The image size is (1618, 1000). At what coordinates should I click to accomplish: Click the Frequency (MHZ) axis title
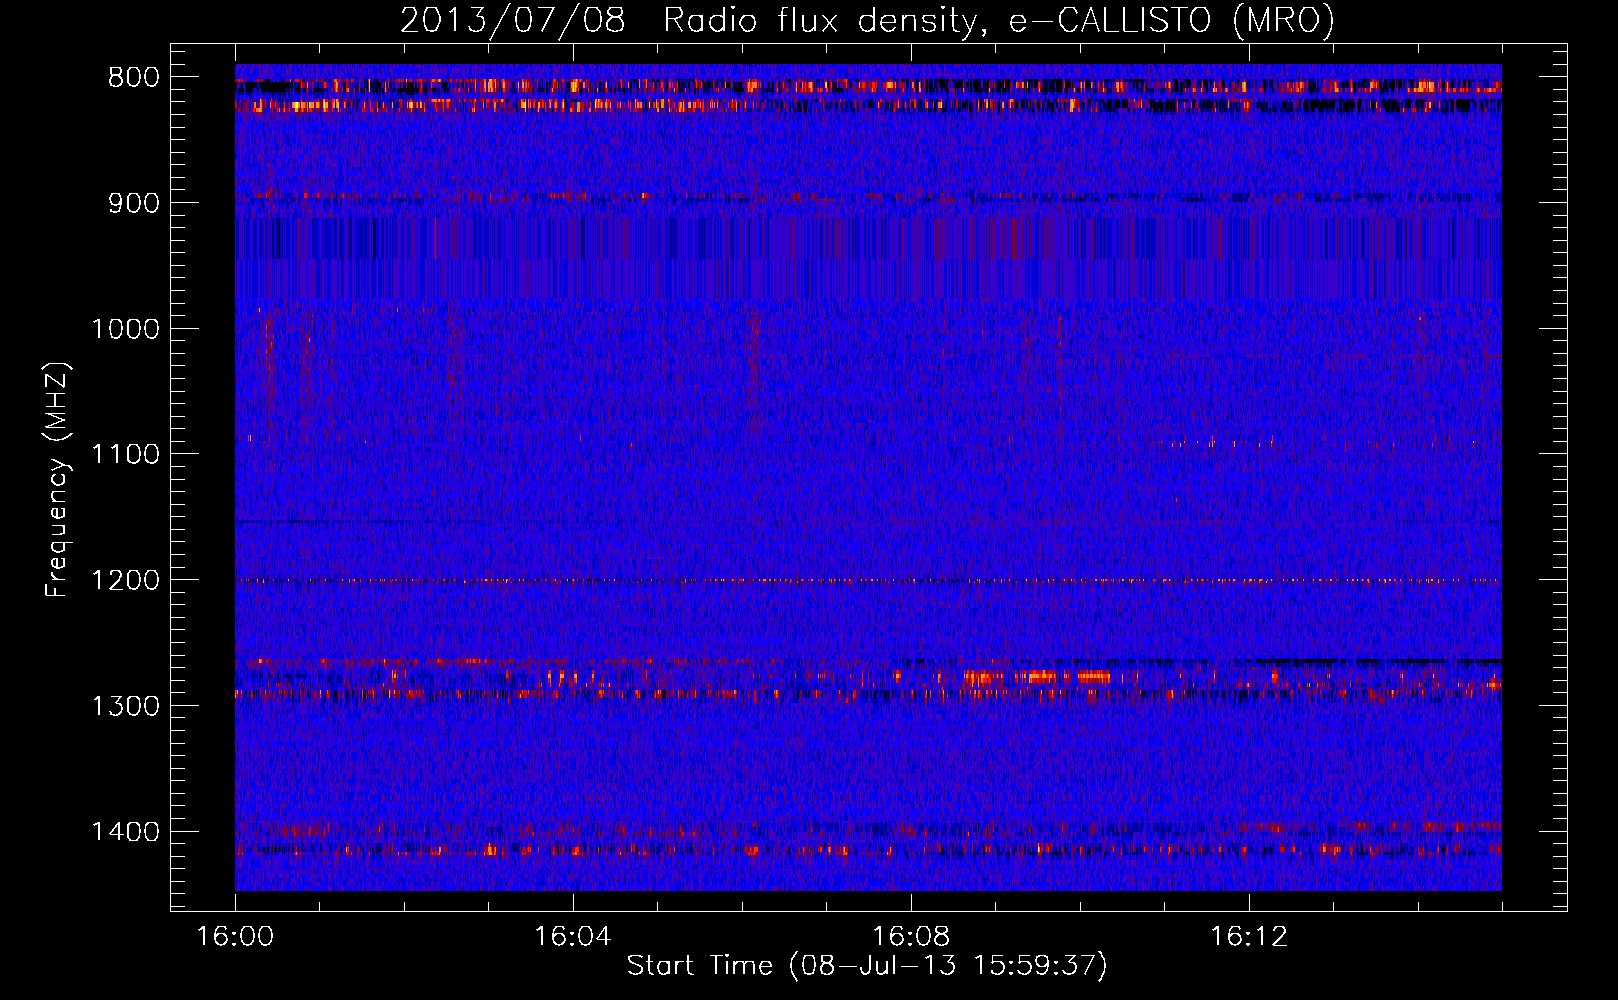[58, 480]
